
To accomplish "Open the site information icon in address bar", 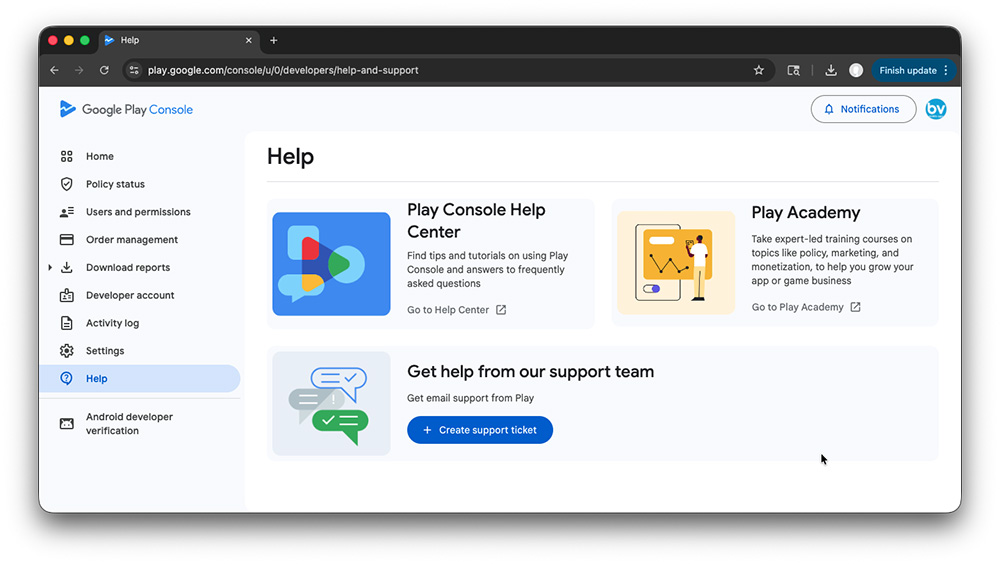I will pyautogui.click(x=134, y=70).
